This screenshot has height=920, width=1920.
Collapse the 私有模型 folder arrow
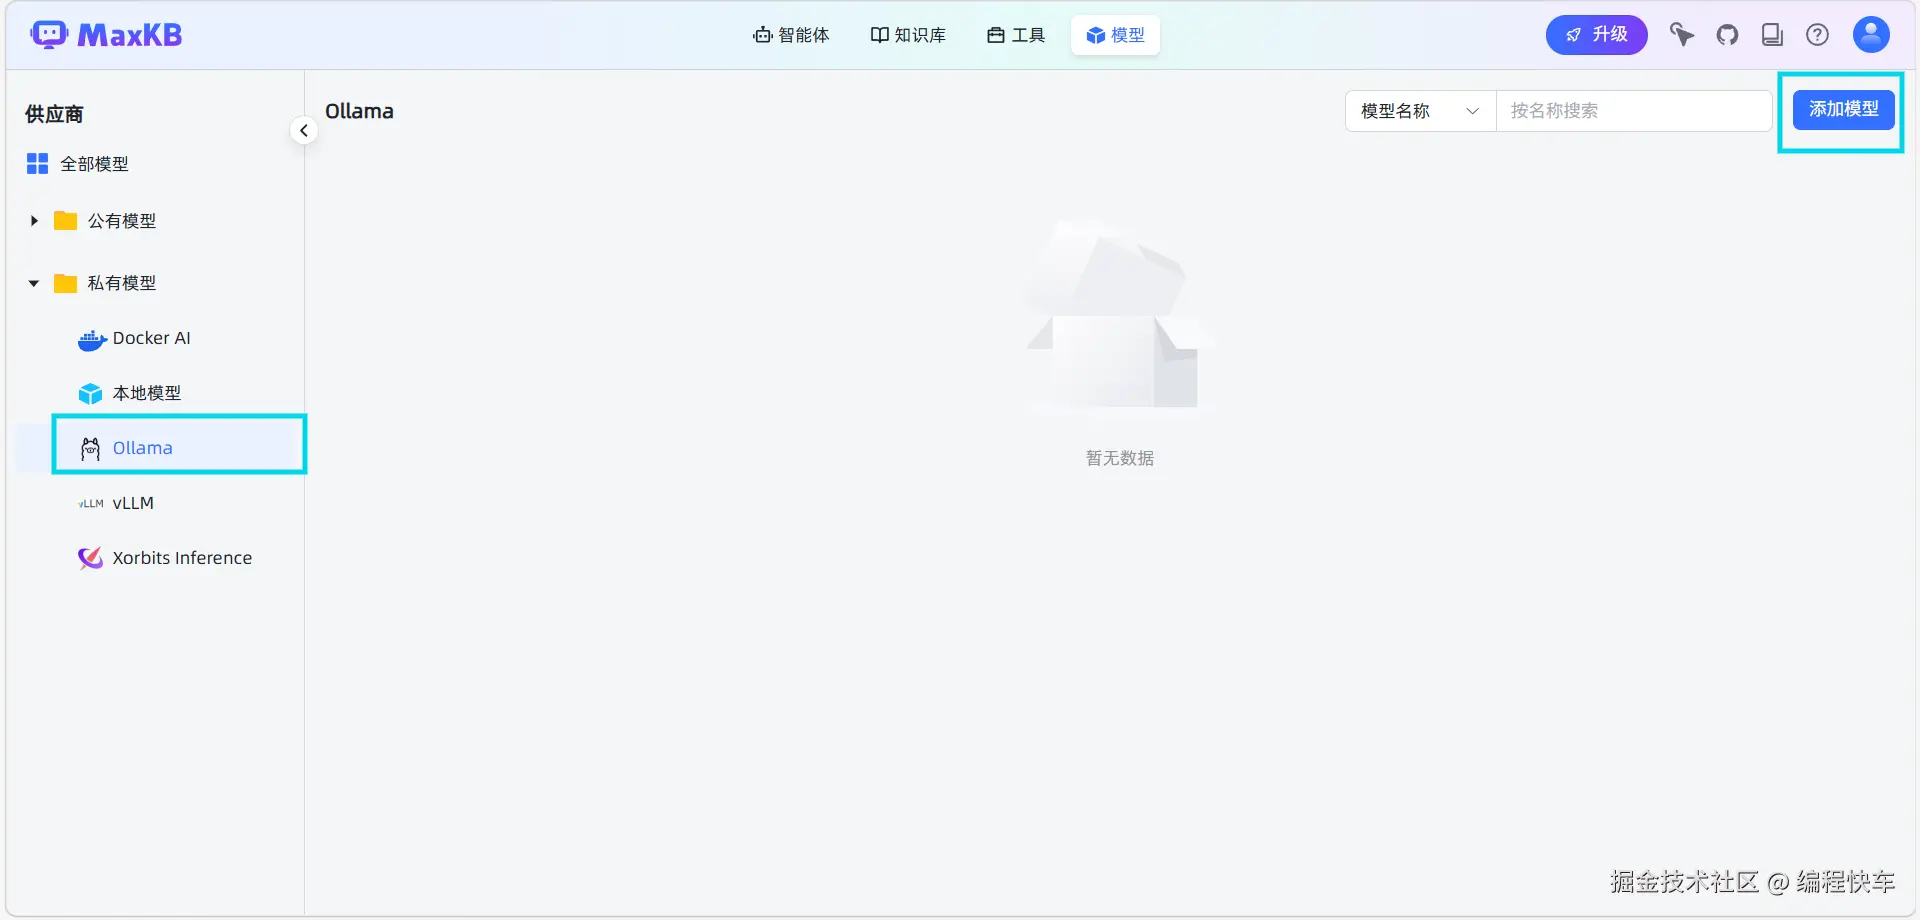click(x=34, y=283)
